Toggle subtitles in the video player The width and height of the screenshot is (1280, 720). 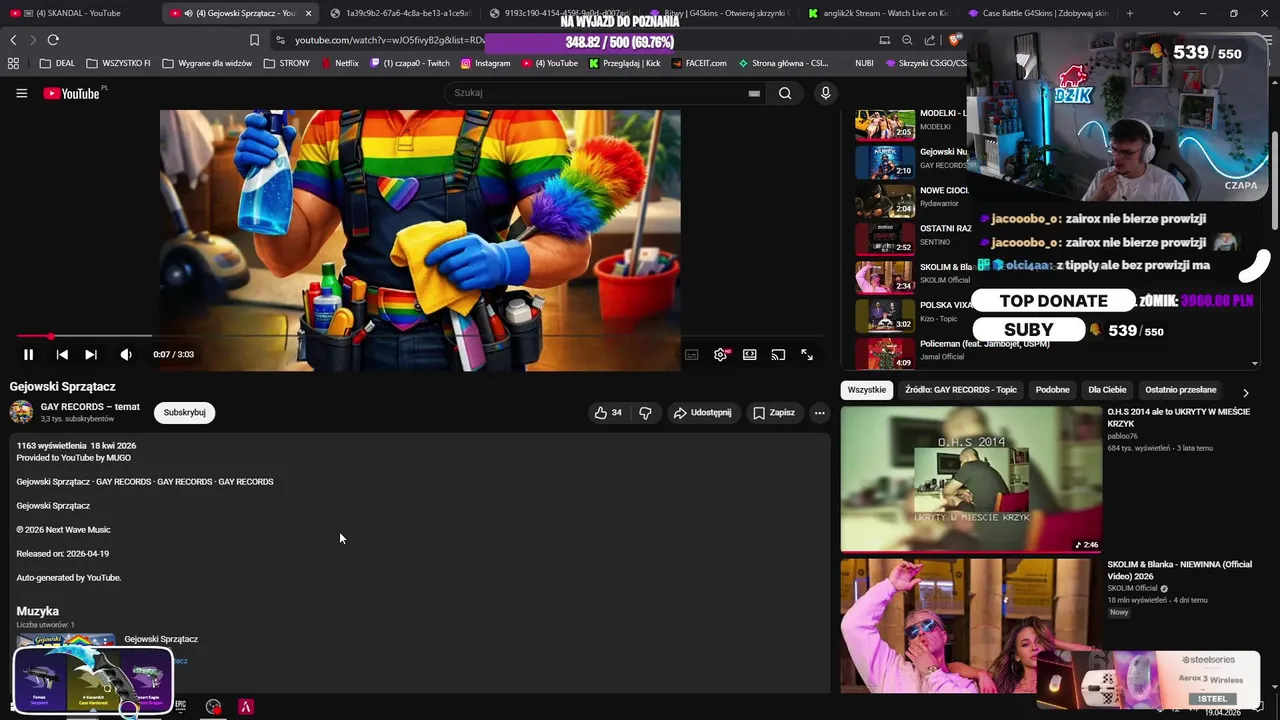click(691, 354)
